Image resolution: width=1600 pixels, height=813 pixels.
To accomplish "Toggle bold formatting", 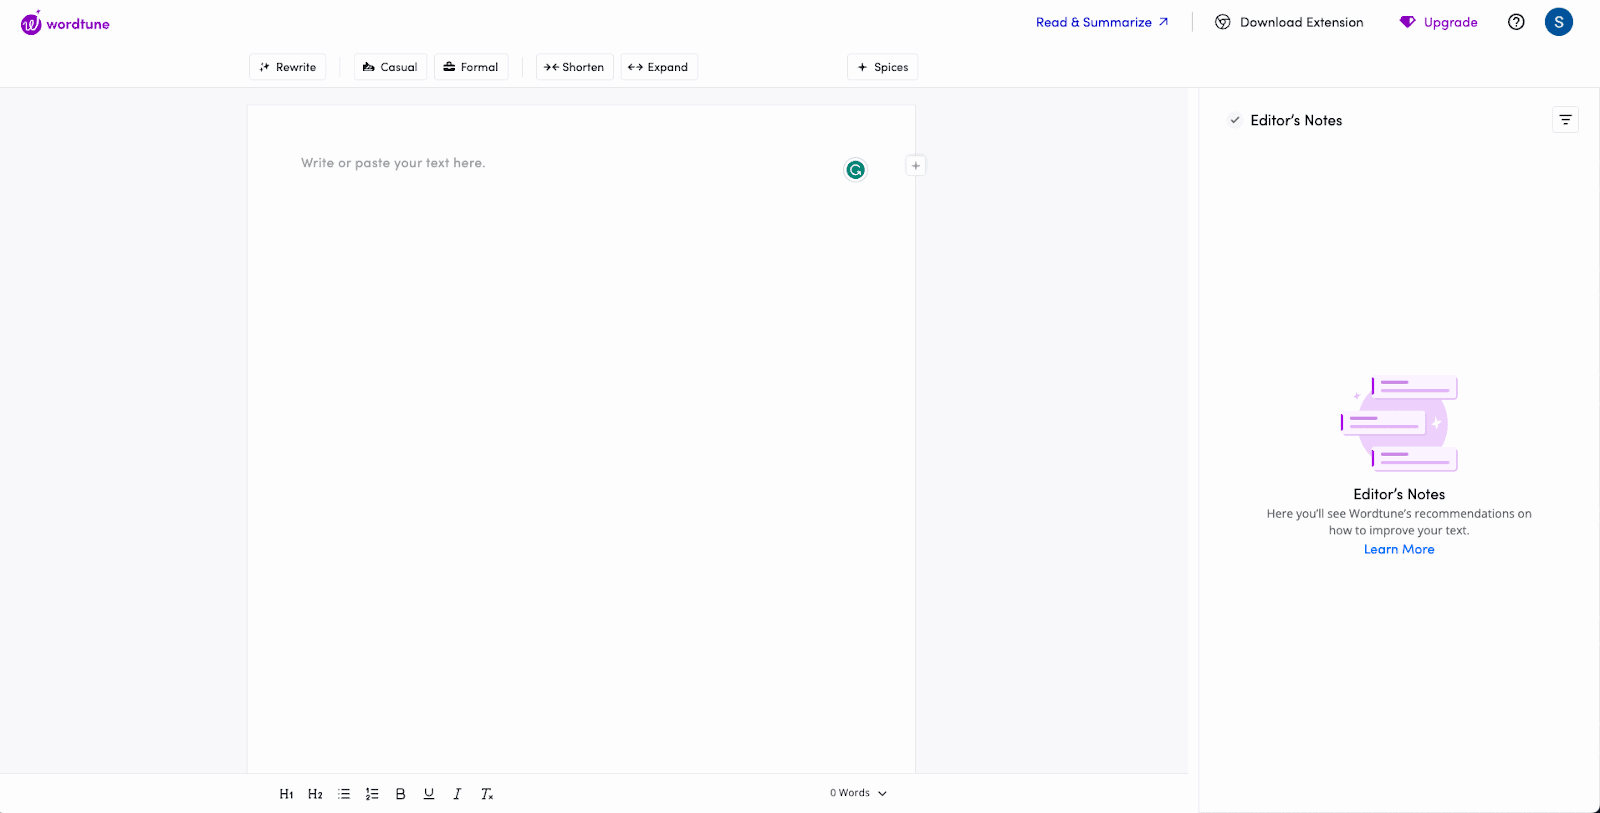I will coord(400,794).
